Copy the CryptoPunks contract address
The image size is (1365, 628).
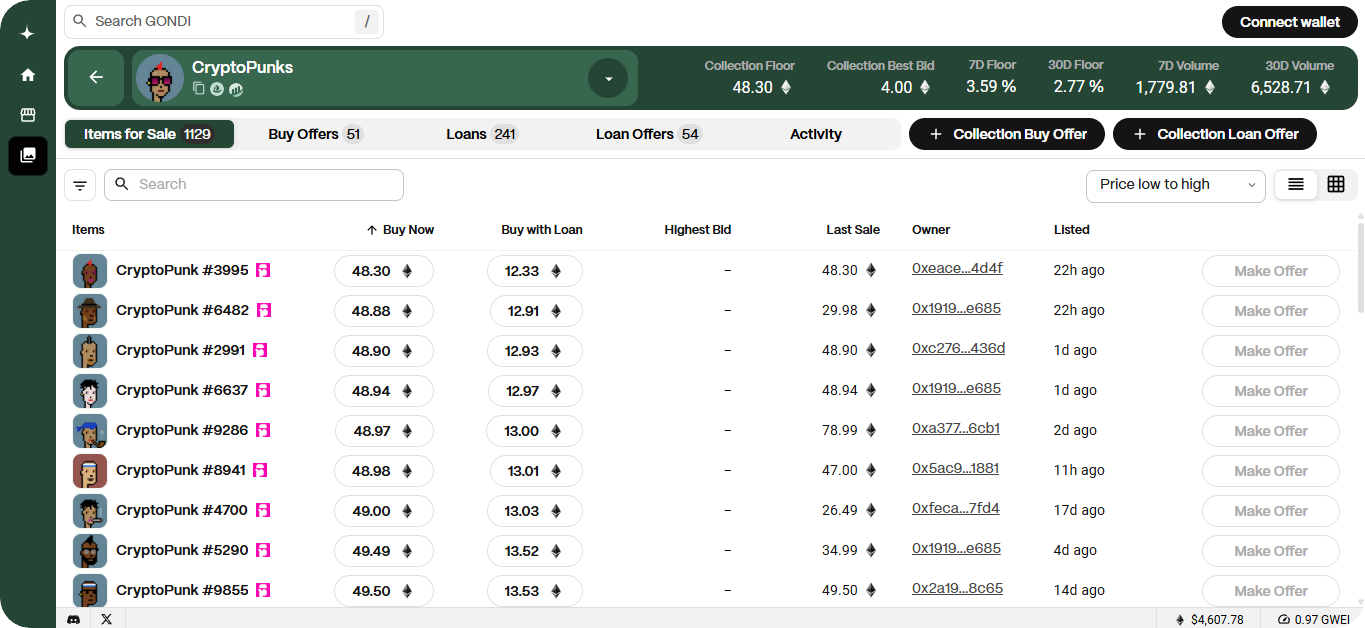pyautogui.click(x=199, y=89)
